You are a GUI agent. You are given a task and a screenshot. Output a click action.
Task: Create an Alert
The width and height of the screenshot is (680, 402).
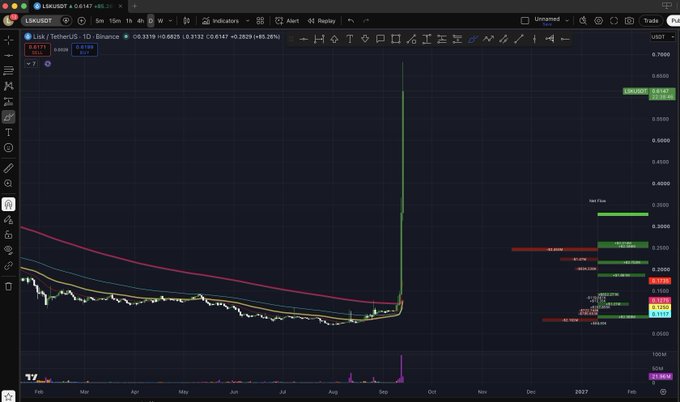(x=287, y=20)
